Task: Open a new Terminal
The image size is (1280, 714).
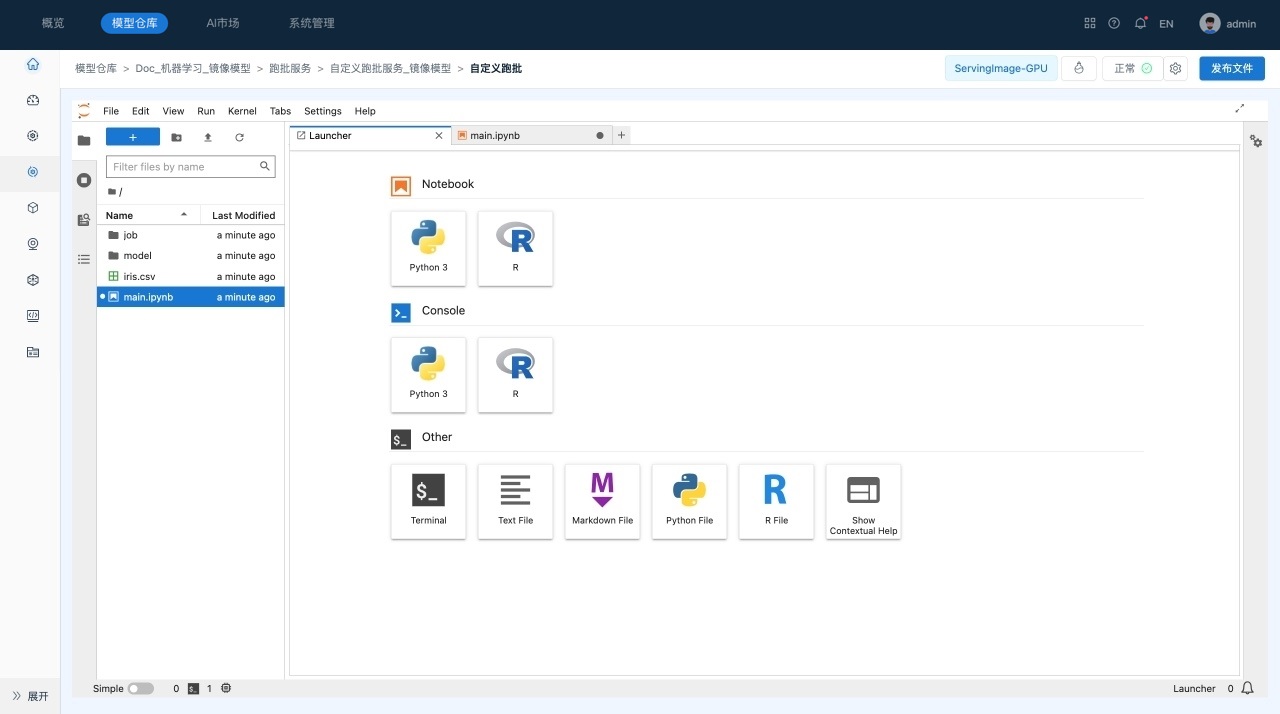Action: tap(428, 500)
